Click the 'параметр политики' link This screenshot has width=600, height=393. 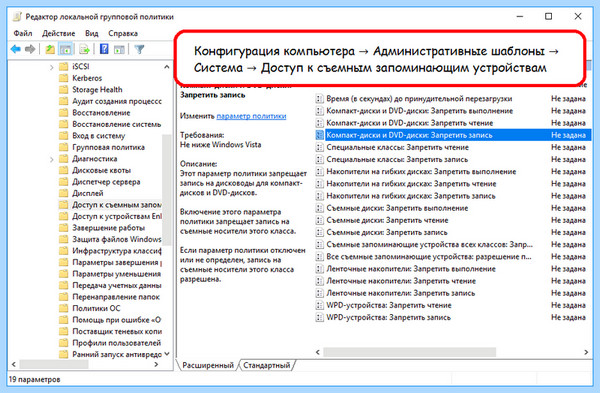[x=251, y=116]
